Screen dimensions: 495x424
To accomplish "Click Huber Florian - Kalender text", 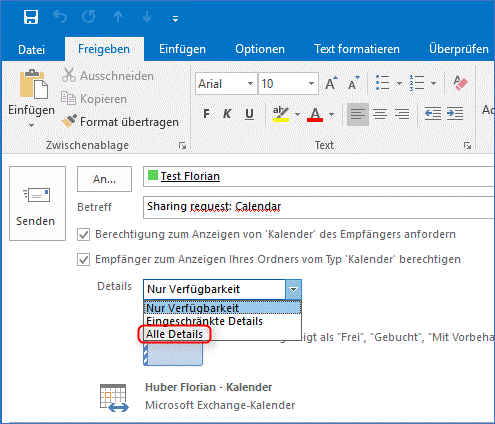I will click(x=209, y=387).
